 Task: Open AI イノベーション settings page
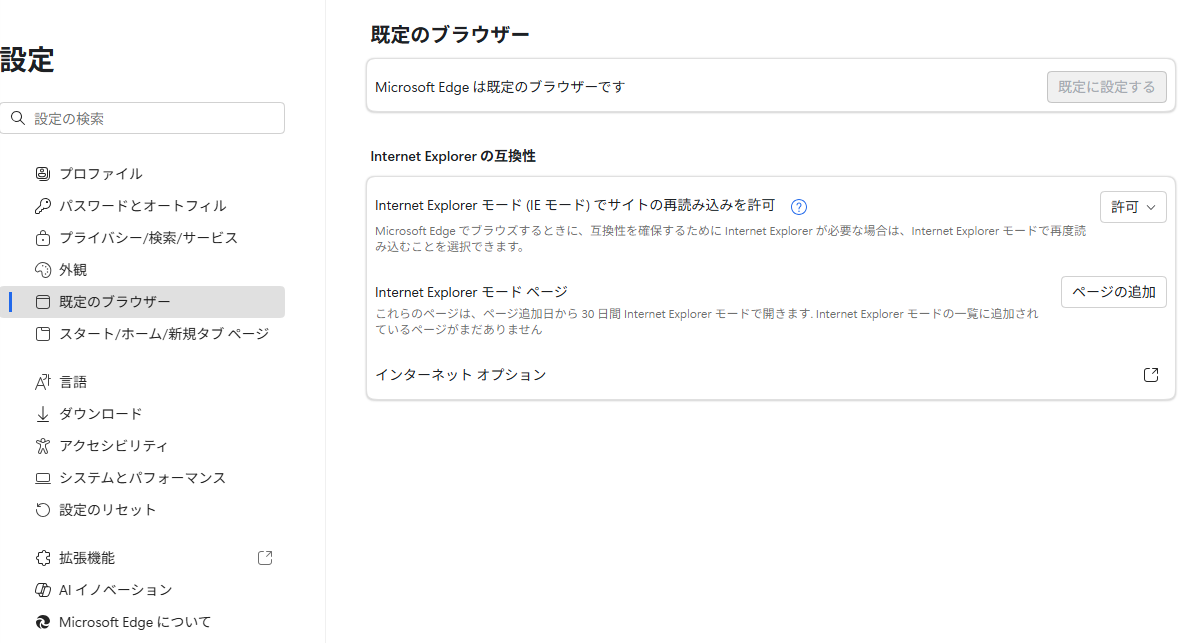click(115, 590)
